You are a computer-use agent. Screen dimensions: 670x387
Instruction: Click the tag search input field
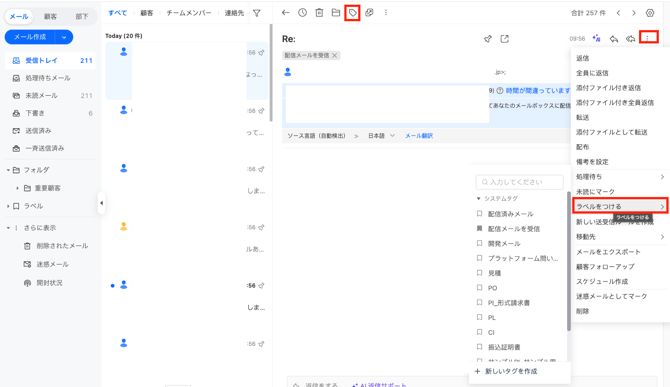(x=520, y=182)
